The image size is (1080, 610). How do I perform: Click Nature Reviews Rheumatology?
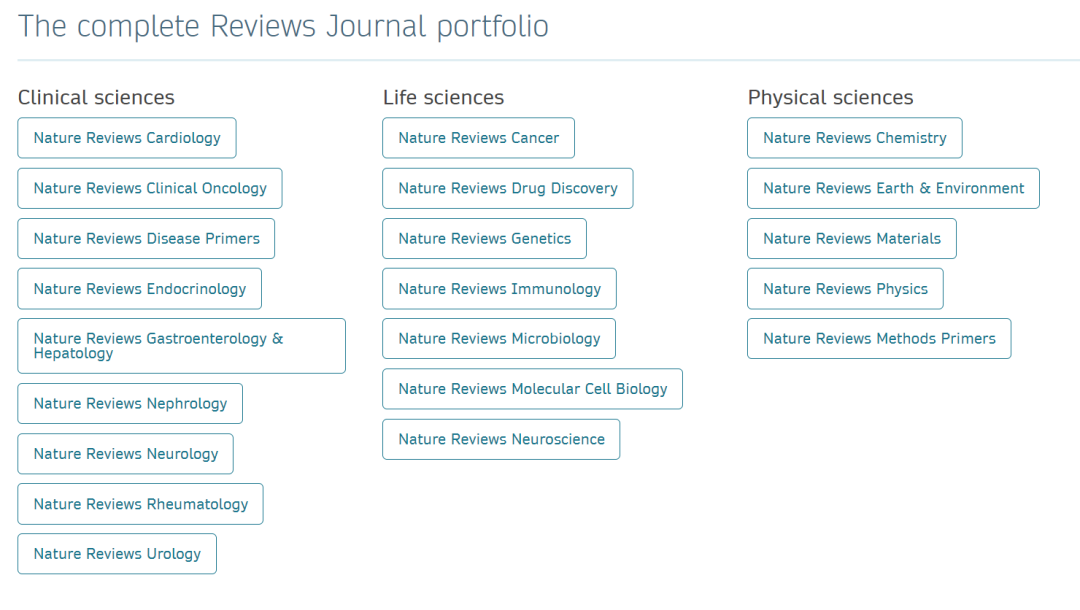(x=140, y=504)
